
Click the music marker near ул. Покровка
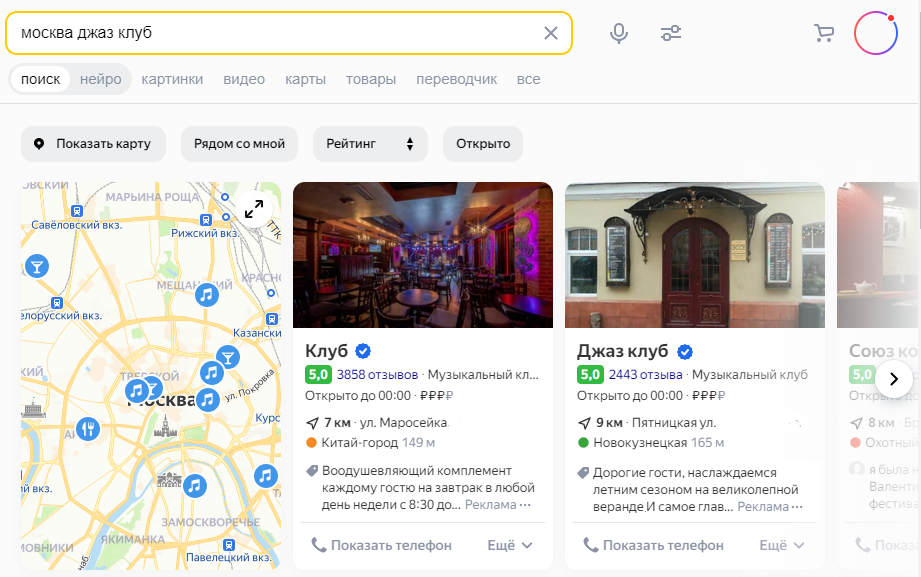(207, 400)
